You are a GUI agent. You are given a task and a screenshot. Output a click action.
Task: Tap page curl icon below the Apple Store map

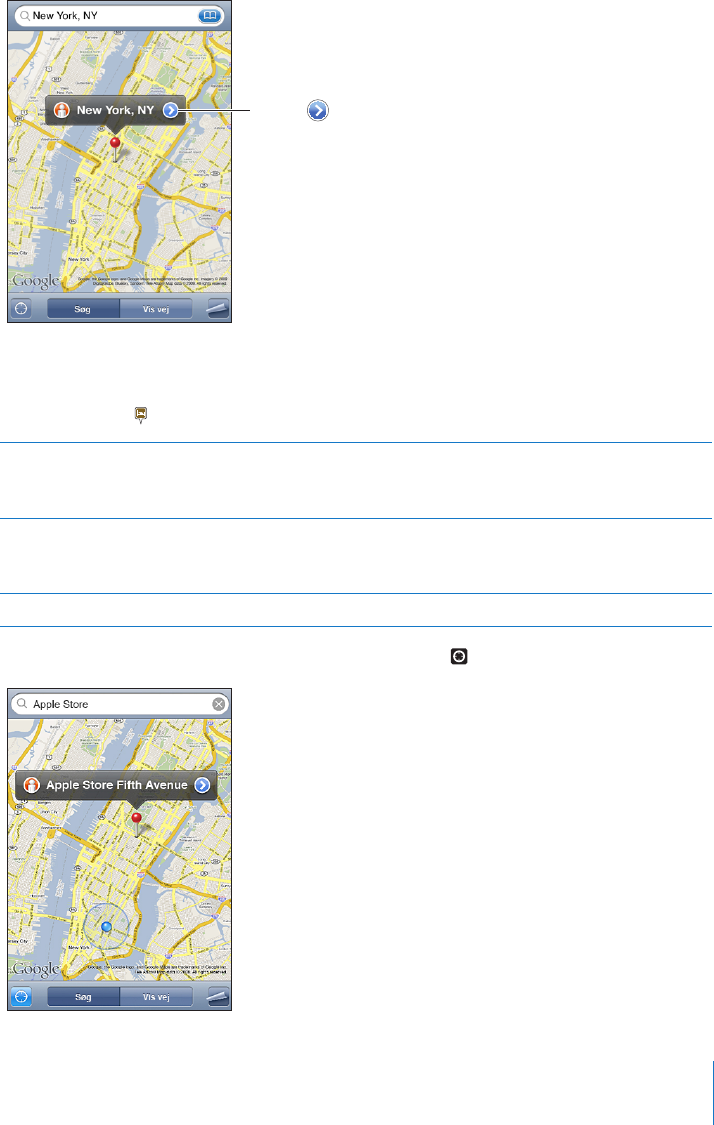(217, 997)
